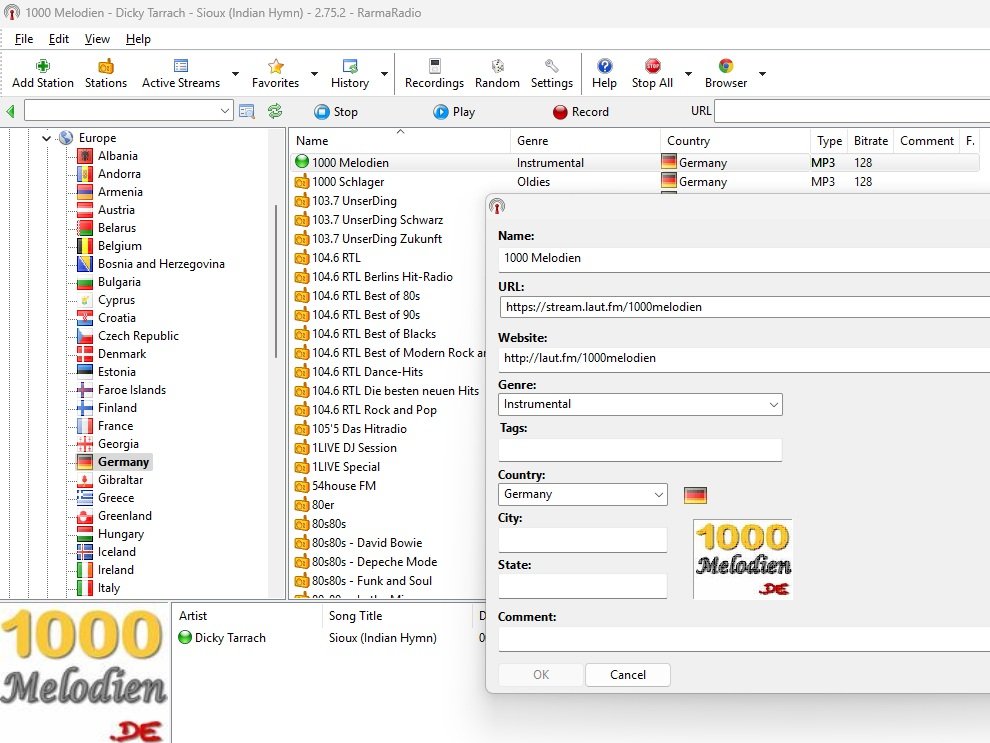This screenshot has height=743, width=990.
Task: Sort stations by the Bitrate column header
Action: coord(871,141)
